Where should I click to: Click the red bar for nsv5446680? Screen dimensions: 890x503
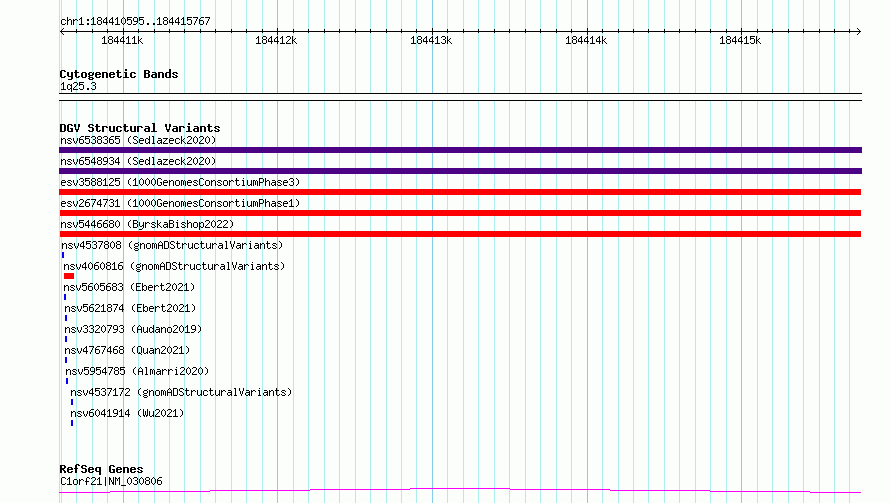click(460, 234)
